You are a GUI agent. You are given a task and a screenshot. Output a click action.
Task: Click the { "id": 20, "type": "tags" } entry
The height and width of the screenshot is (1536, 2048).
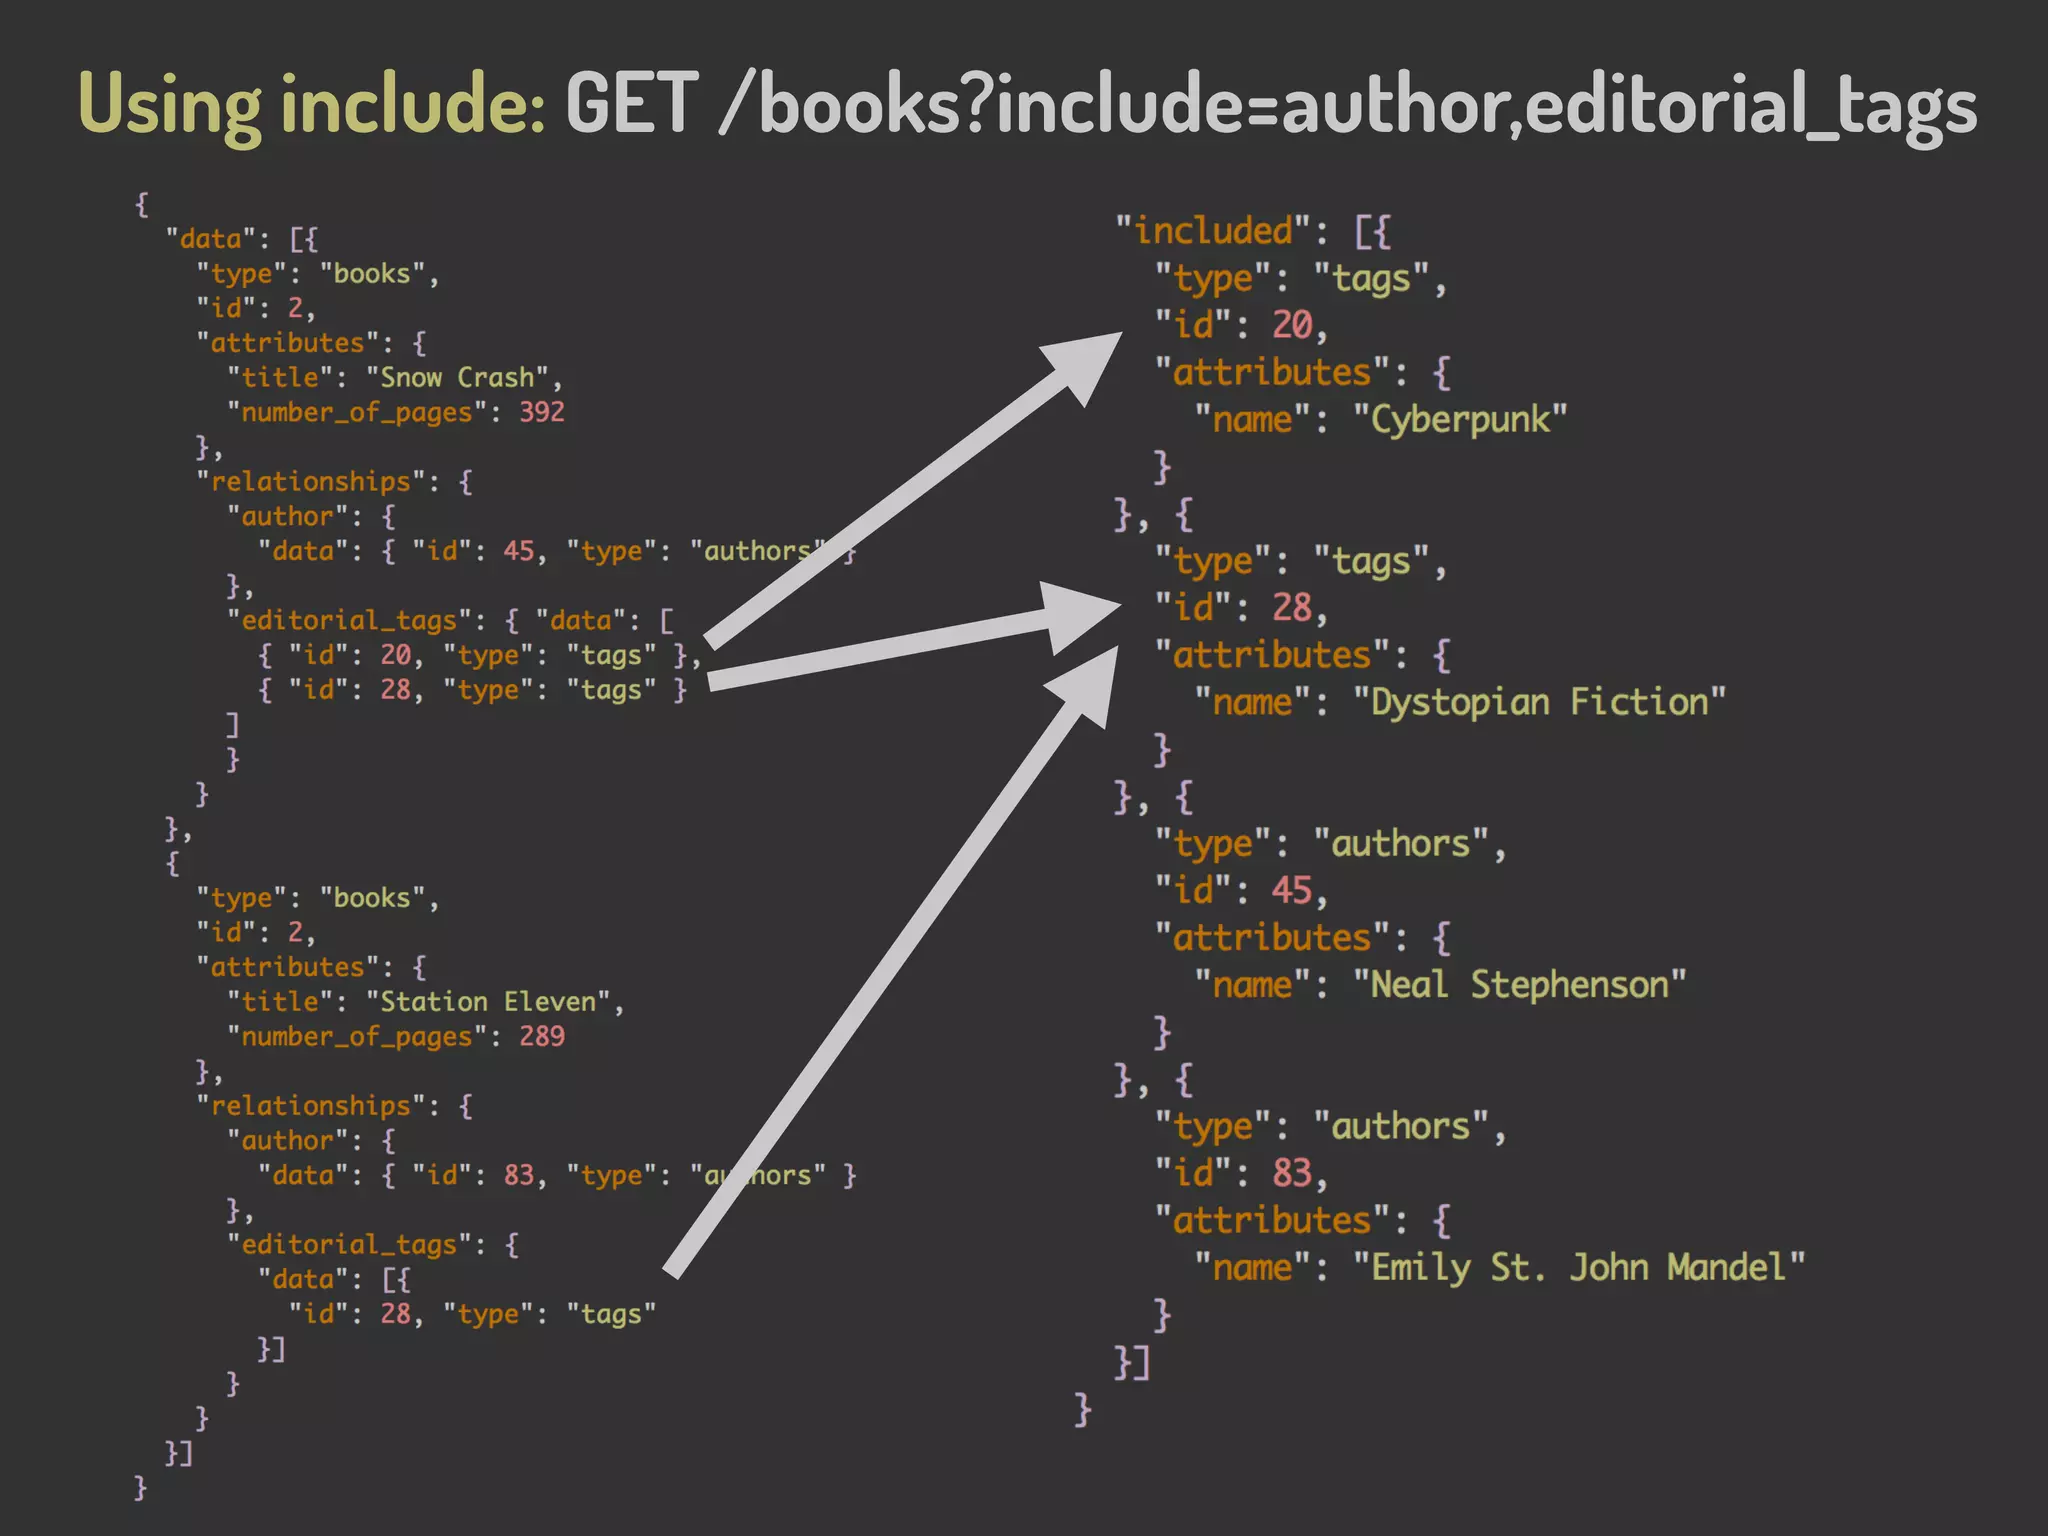480,655
